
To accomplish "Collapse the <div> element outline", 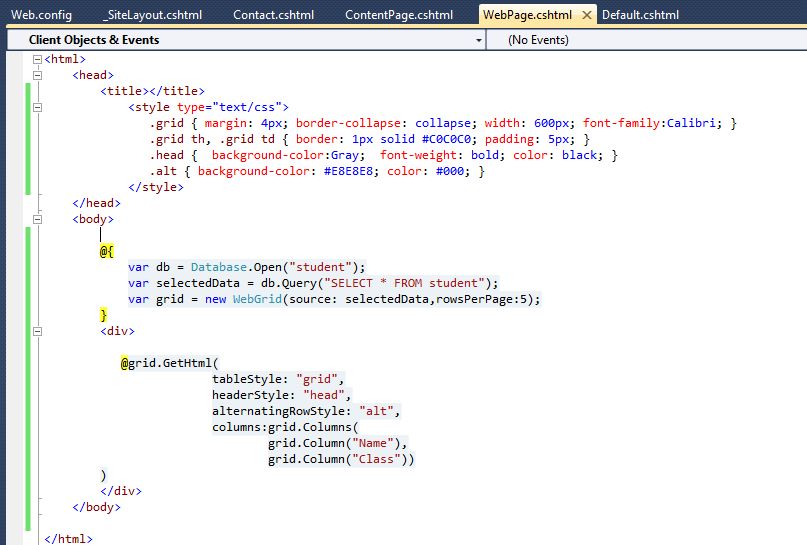I will (x=37, y=331).
